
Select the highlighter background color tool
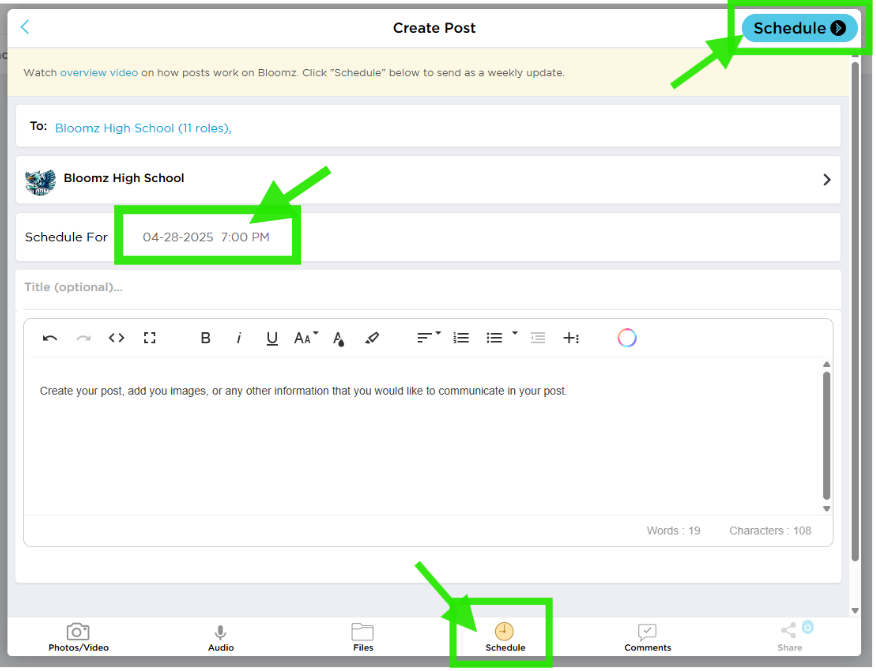tap(372, 338)
